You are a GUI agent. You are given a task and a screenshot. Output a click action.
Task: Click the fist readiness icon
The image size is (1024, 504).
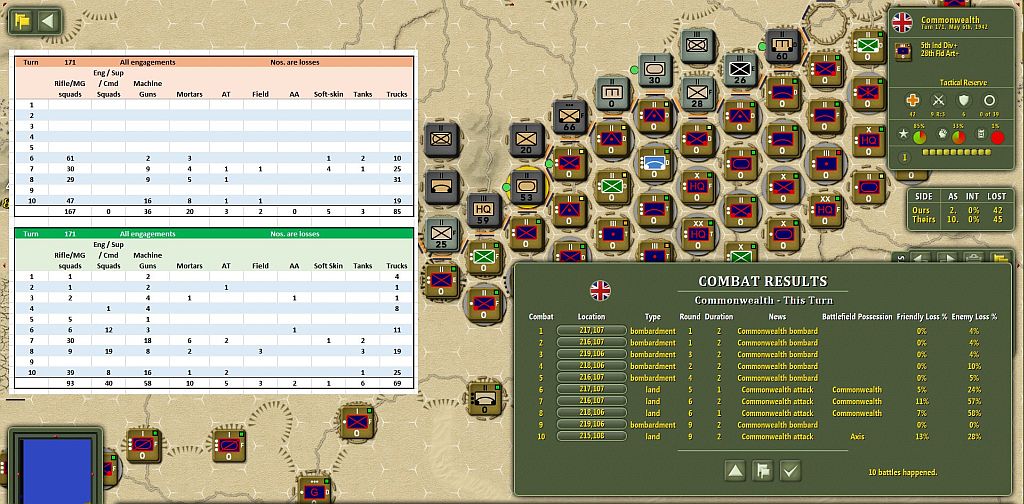point(942,134)
